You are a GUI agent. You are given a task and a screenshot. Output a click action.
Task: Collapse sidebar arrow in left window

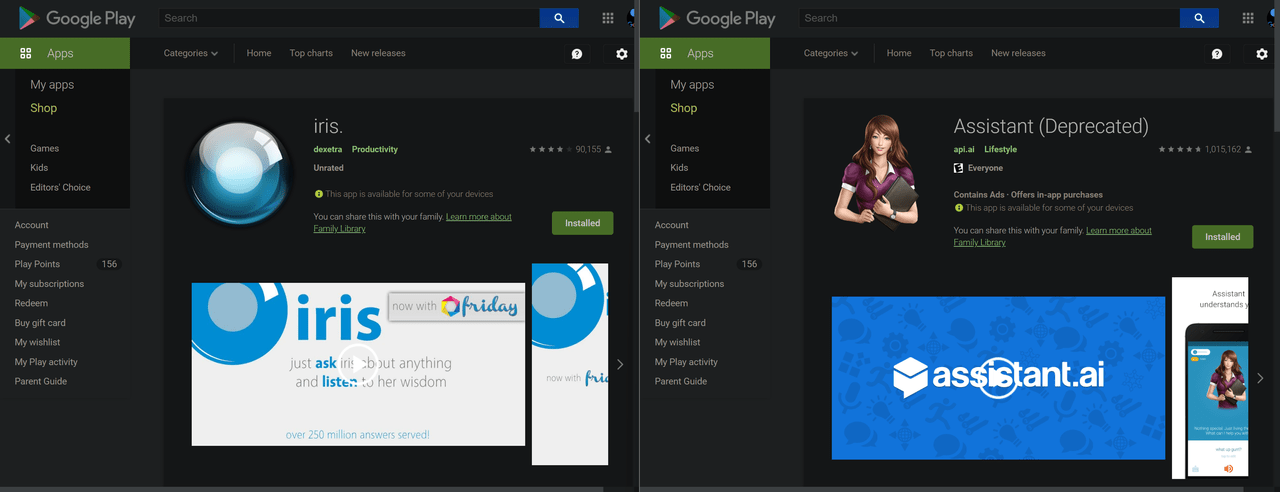tap(8, 138)
